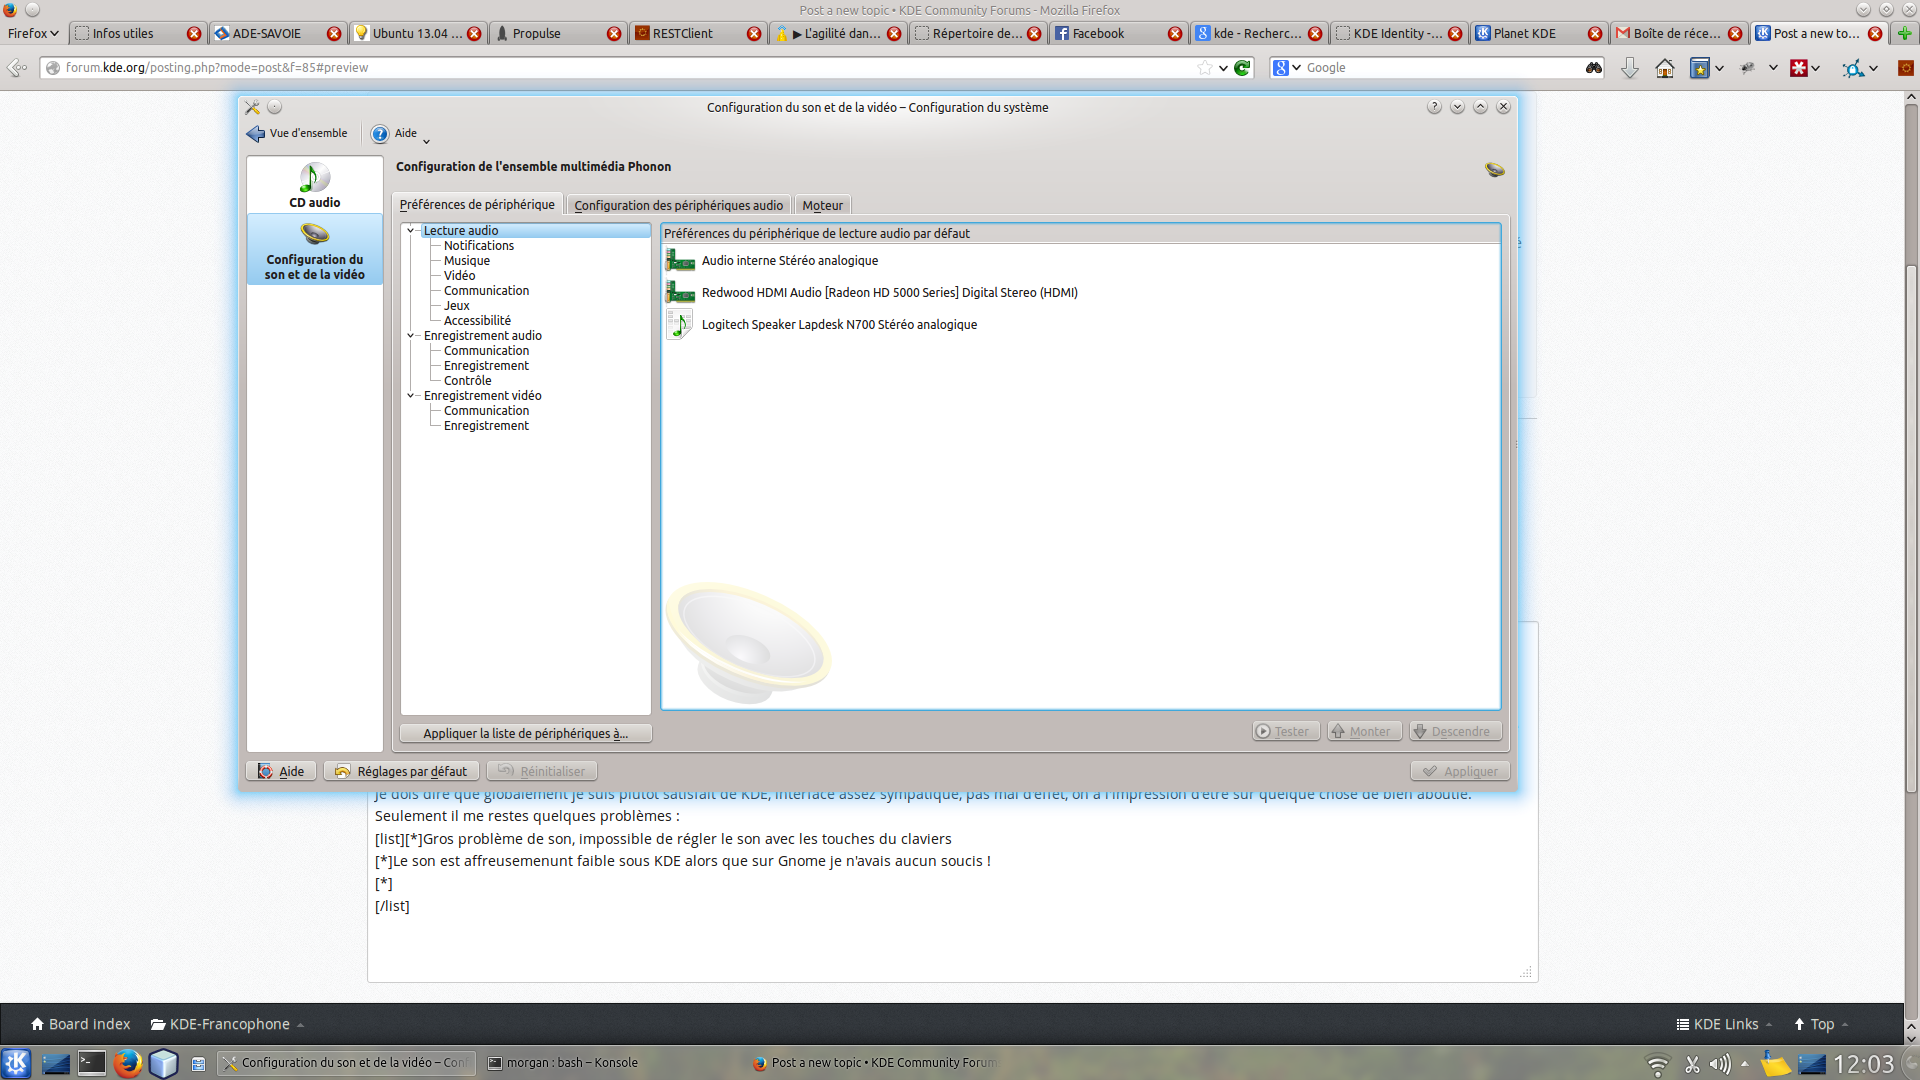Click the Aide button at dialog bottom
The width and height of the screenshot is (1920, 1080).
coord(281,771)
